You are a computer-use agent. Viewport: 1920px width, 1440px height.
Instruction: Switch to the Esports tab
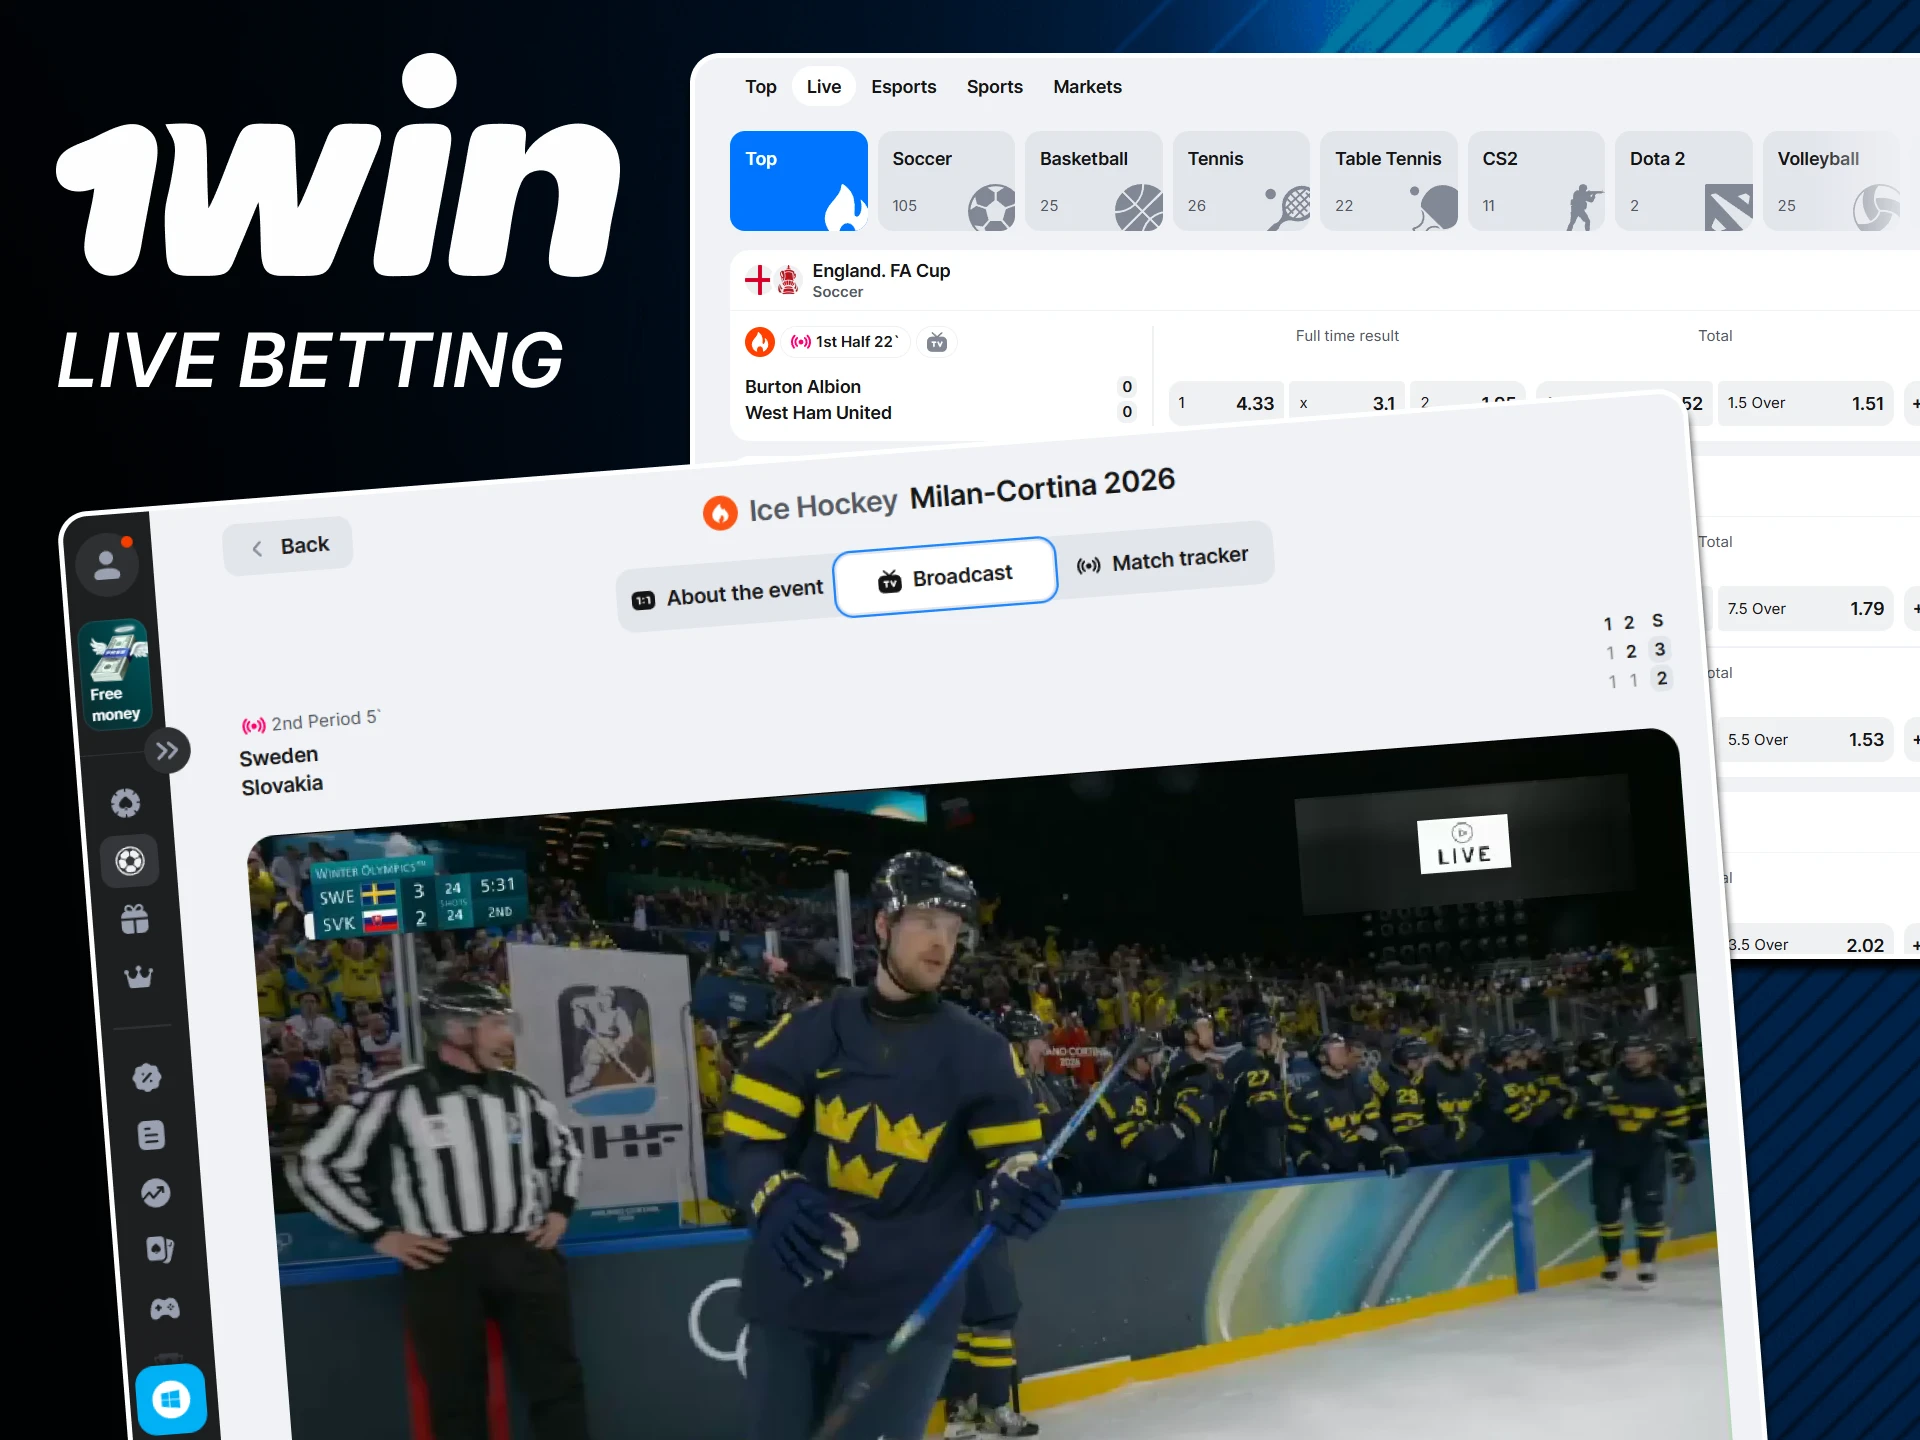click(x=903, y=87)
